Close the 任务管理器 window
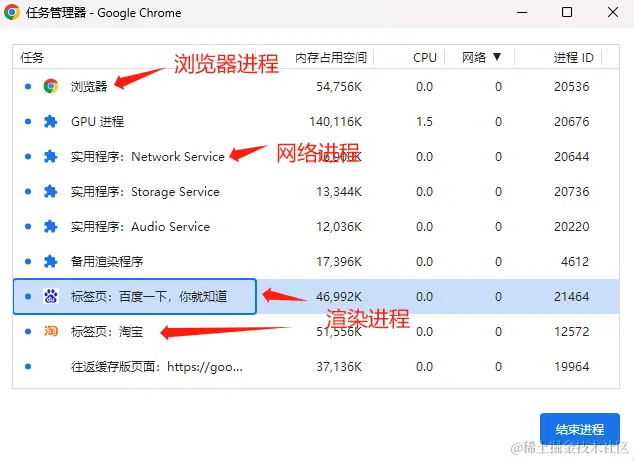This screenshot has width=634, height=460. (x=613, y=12)
